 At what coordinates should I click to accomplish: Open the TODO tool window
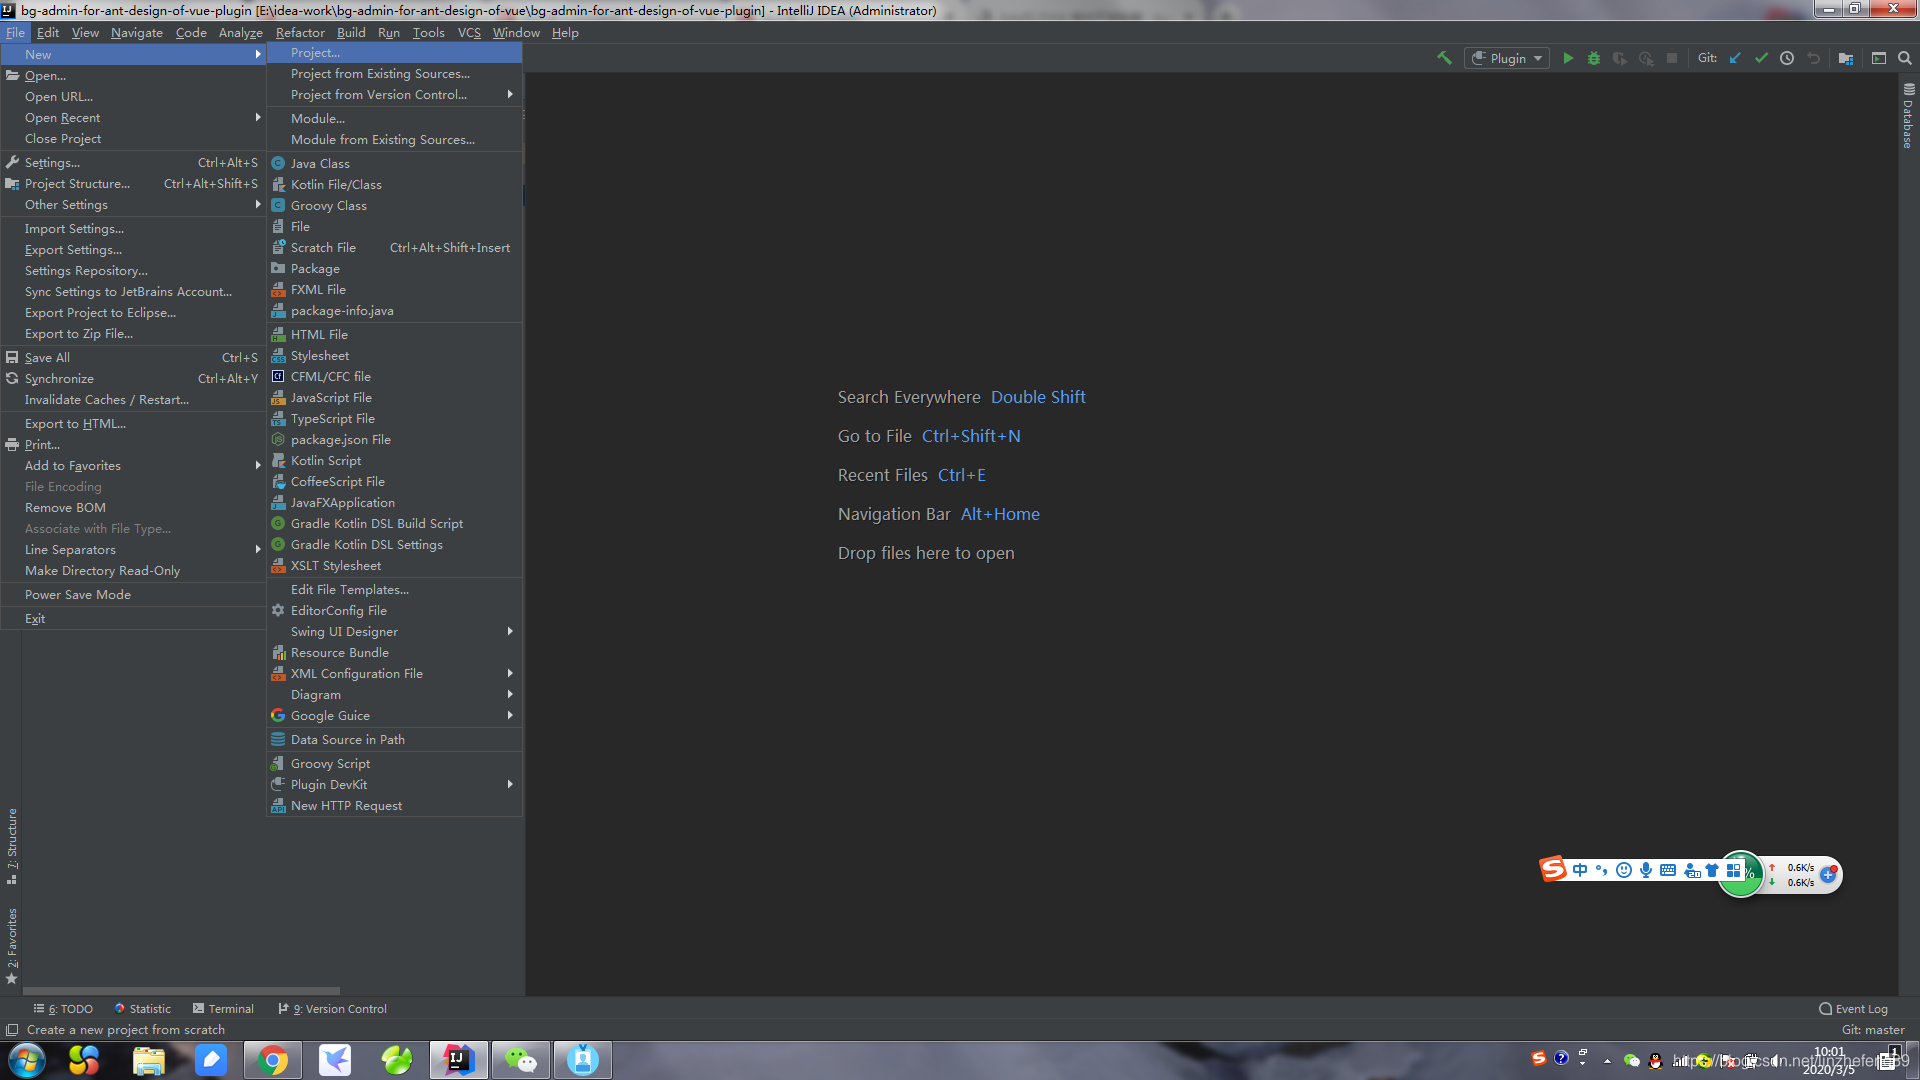click(63, 1009)
